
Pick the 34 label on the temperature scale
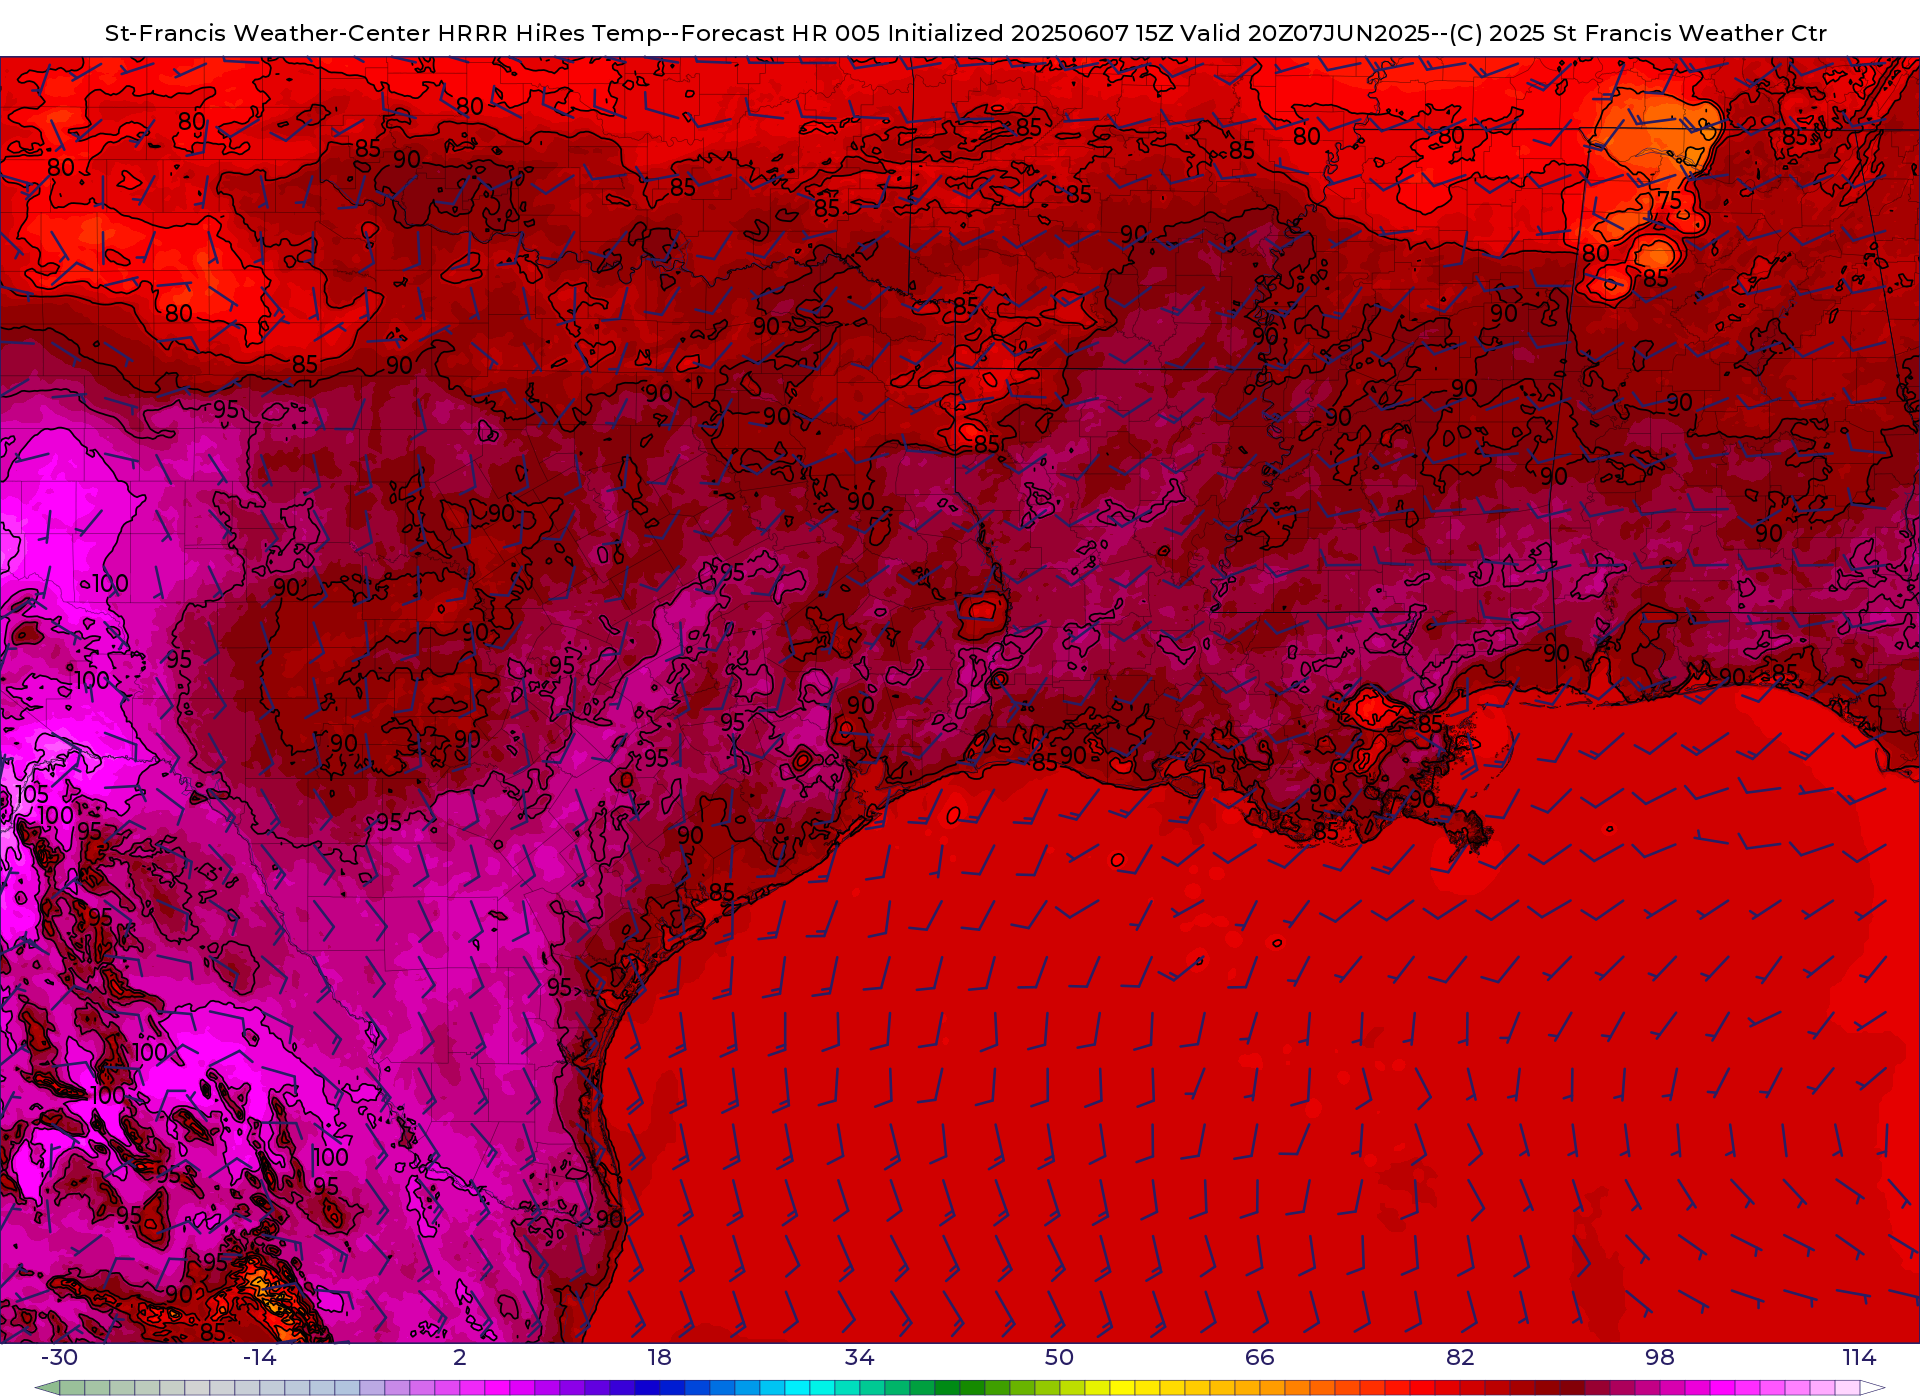[860, 1357]
